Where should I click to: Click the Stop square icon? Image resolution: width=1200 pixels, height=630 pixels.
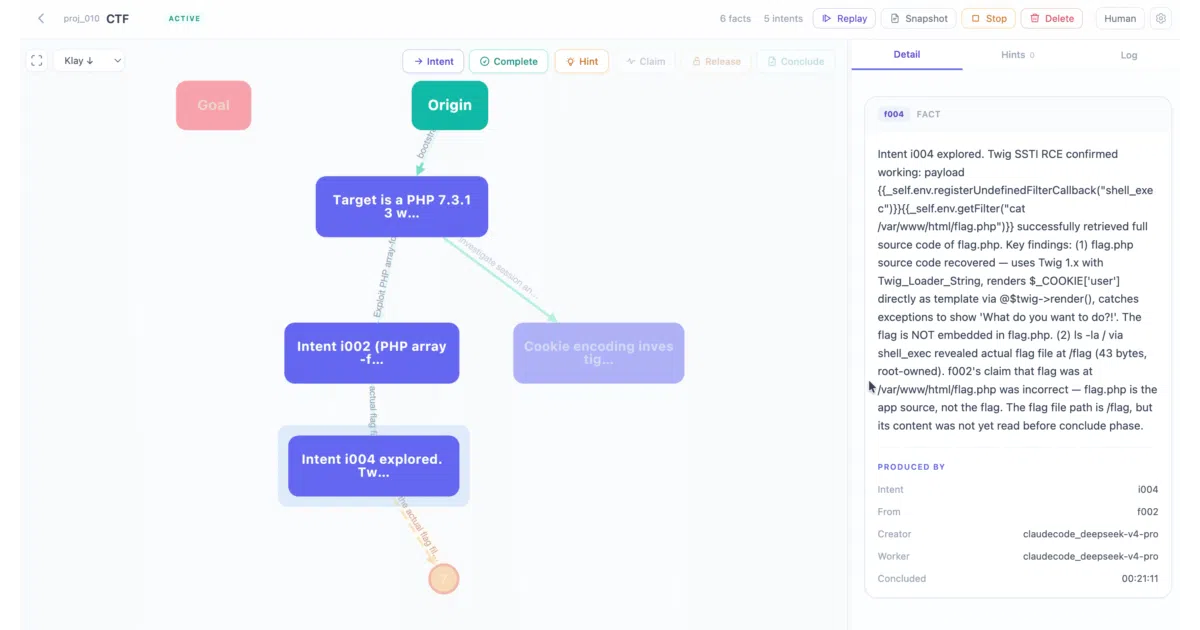click(975, 19)
